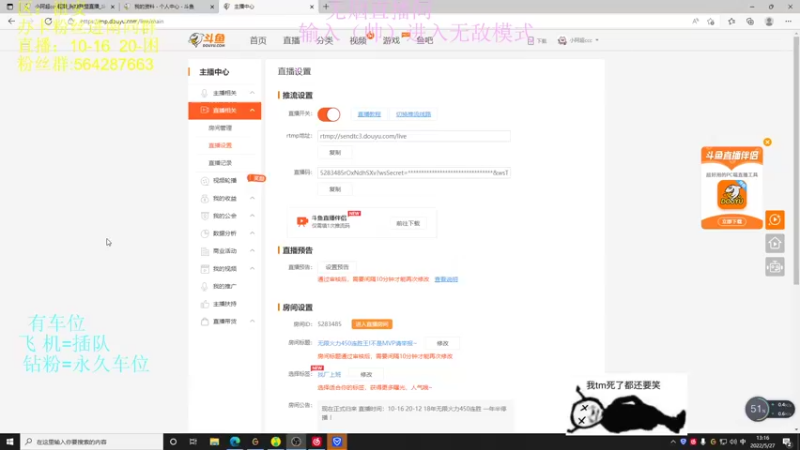Open 我的推广 via its sidebar icon

coord(205,286)
